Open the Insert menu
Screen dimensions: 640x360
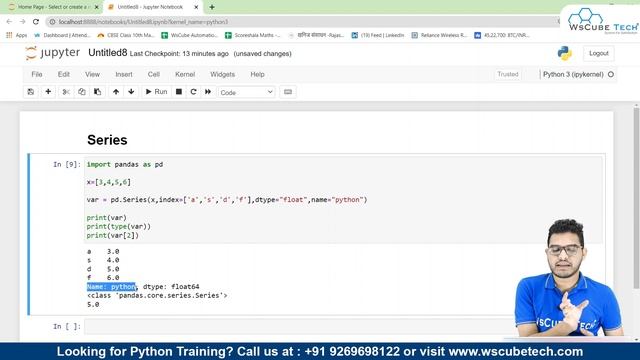coord(124,74)
